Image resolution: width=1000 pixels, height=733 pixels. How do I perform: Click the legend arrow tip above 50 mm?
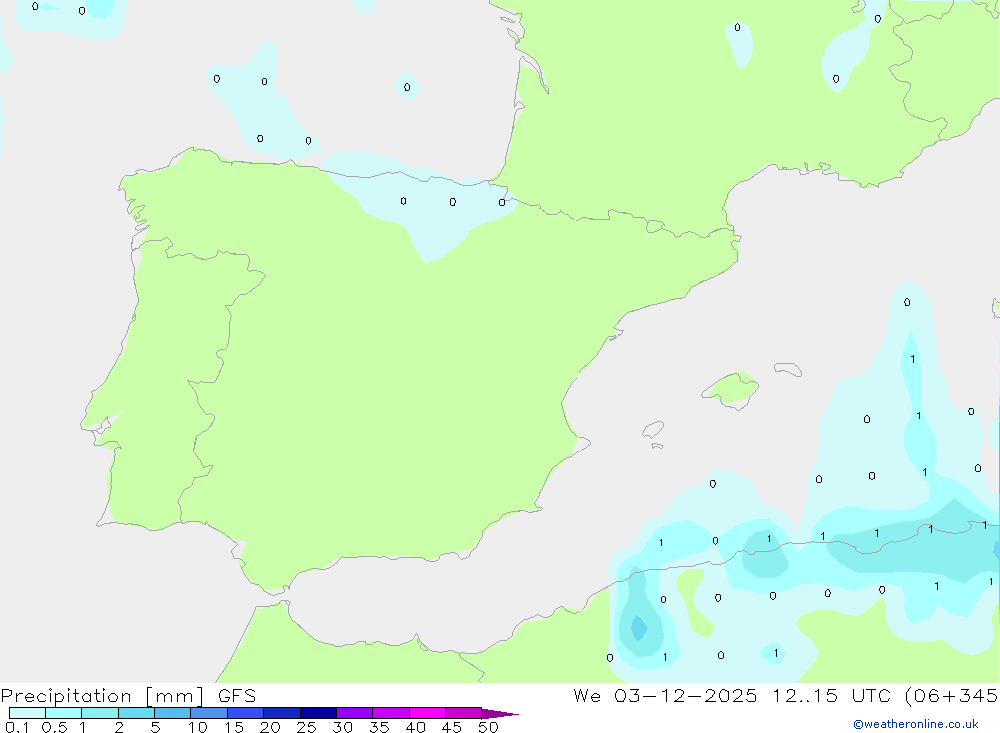pyautogui.click(x=499, y=713)
